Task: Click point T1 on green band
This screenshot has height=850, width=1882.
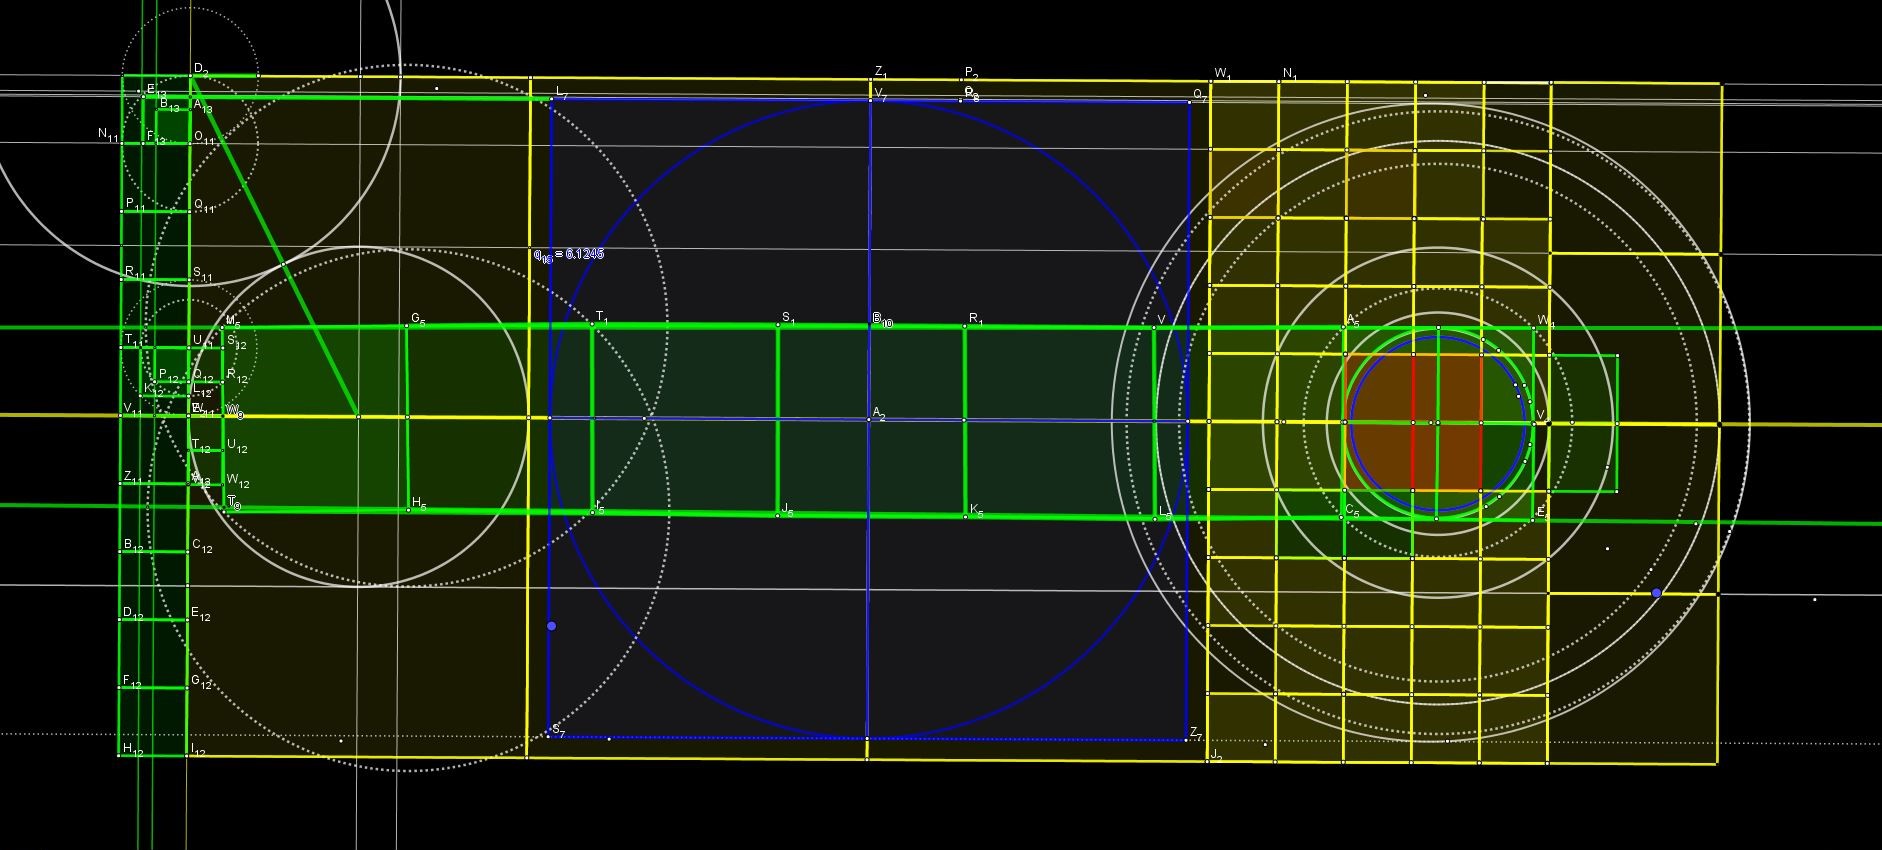Action: pos(592,325)
